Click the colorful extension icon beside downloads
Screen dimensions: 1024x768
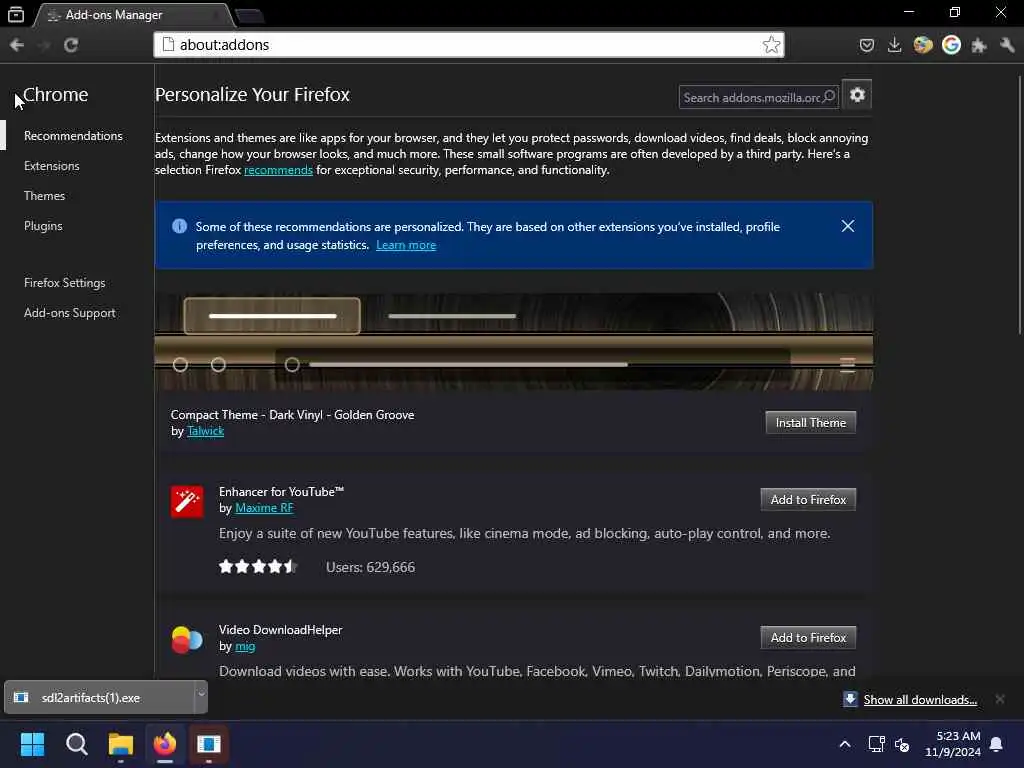pyautogui.click(x=923, y=45)
